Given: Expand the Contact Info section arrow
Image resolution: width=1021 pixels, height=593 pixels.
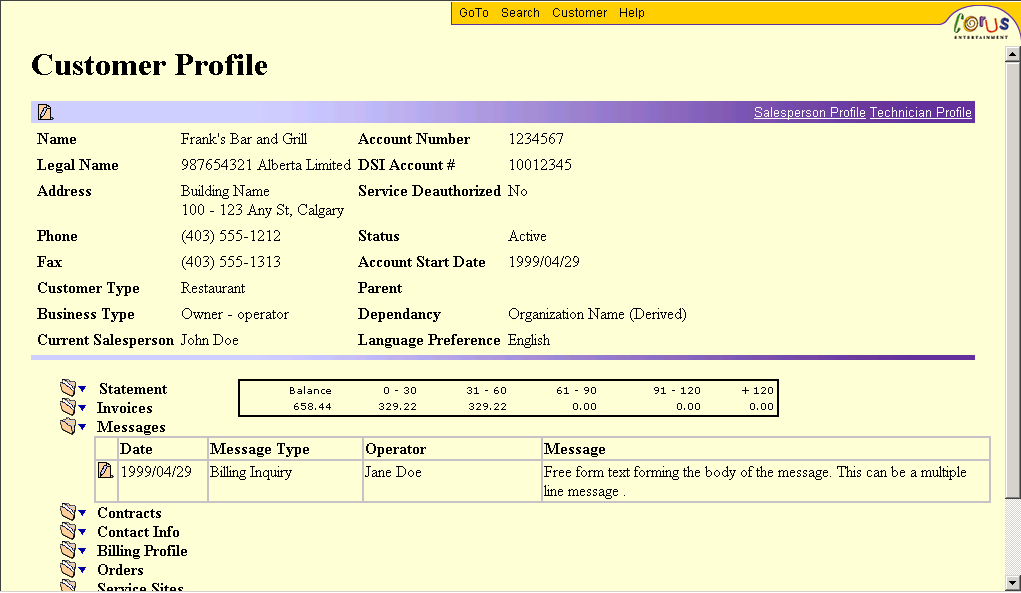Looking at the screenshot, I should pyautogui.click(x=83, y=532).
